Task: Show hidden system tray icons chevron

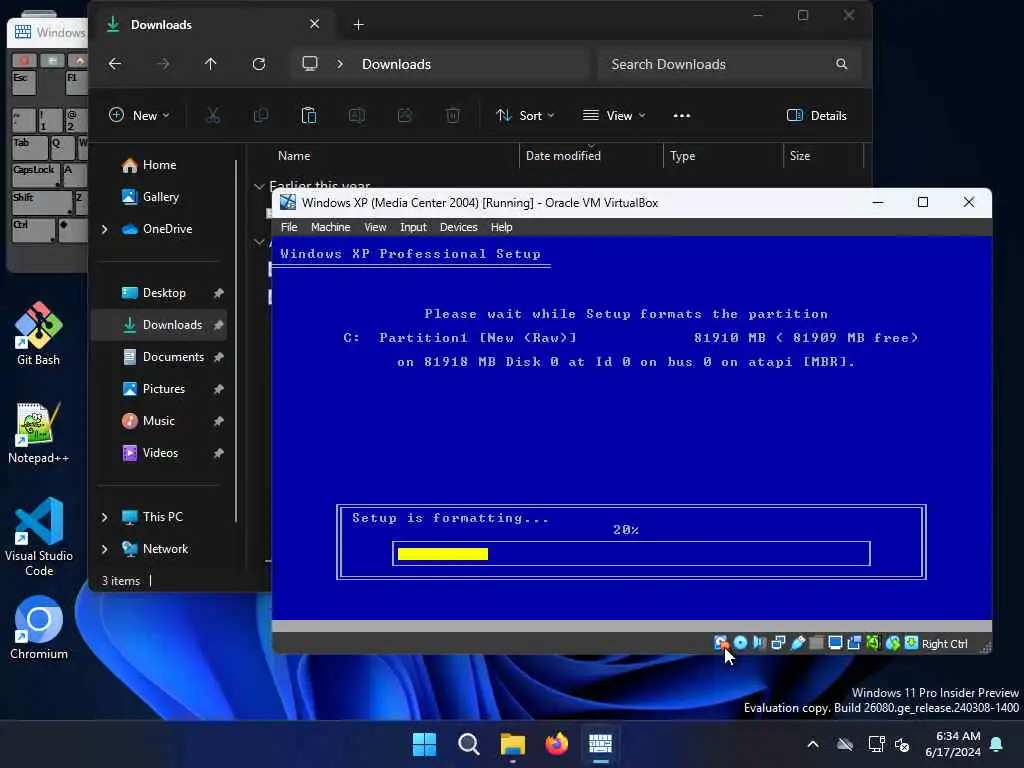Action: point(813,744)
